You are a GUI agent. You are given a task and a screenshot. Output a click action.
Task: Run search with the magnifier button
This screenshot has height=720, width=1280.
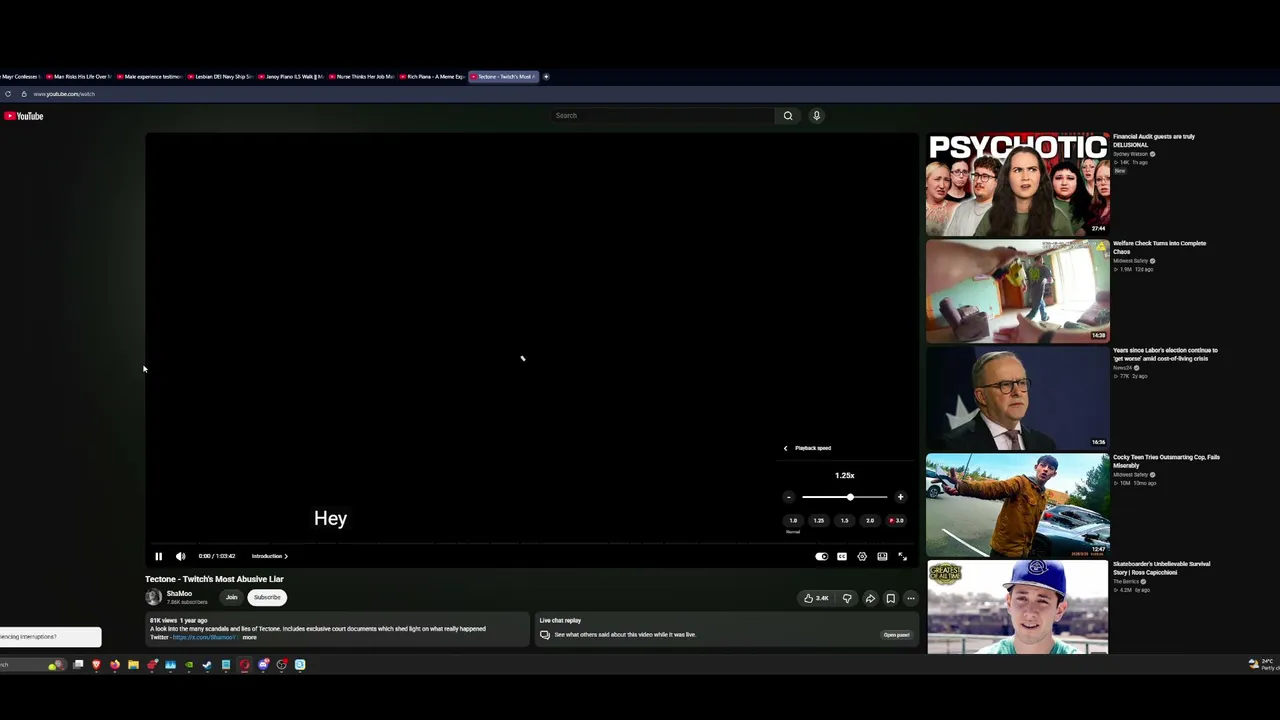tap(788, 116)
